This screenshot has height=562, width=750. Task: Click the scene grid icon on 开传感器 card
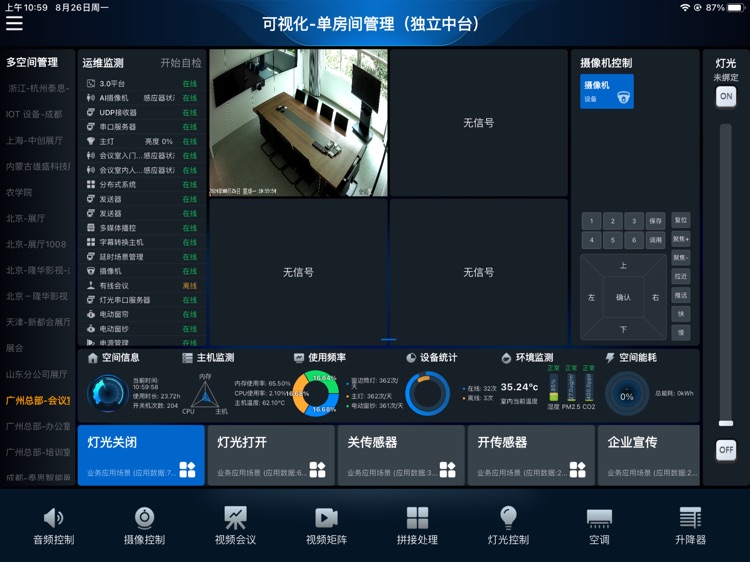click(x=577, y=470)
